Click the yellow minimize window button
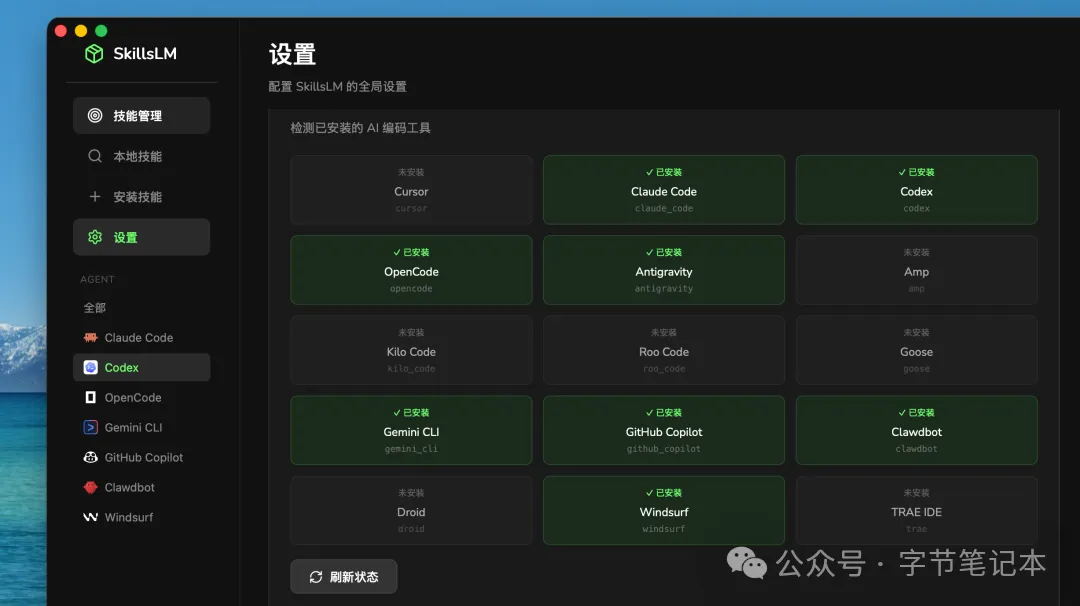 click(81, 31)
